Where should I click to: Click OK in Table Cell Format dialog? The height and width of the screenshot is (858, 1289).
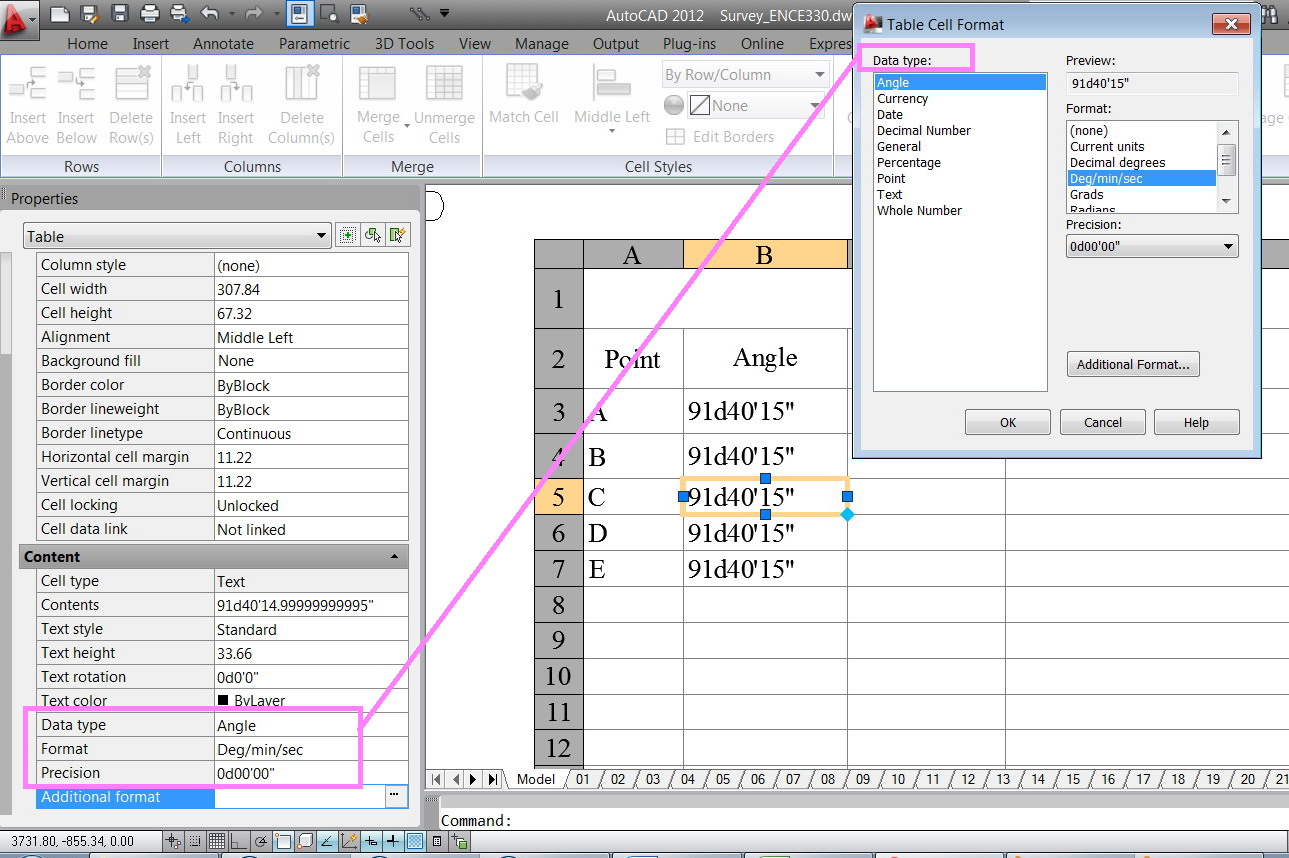[x=1007, y=423]
